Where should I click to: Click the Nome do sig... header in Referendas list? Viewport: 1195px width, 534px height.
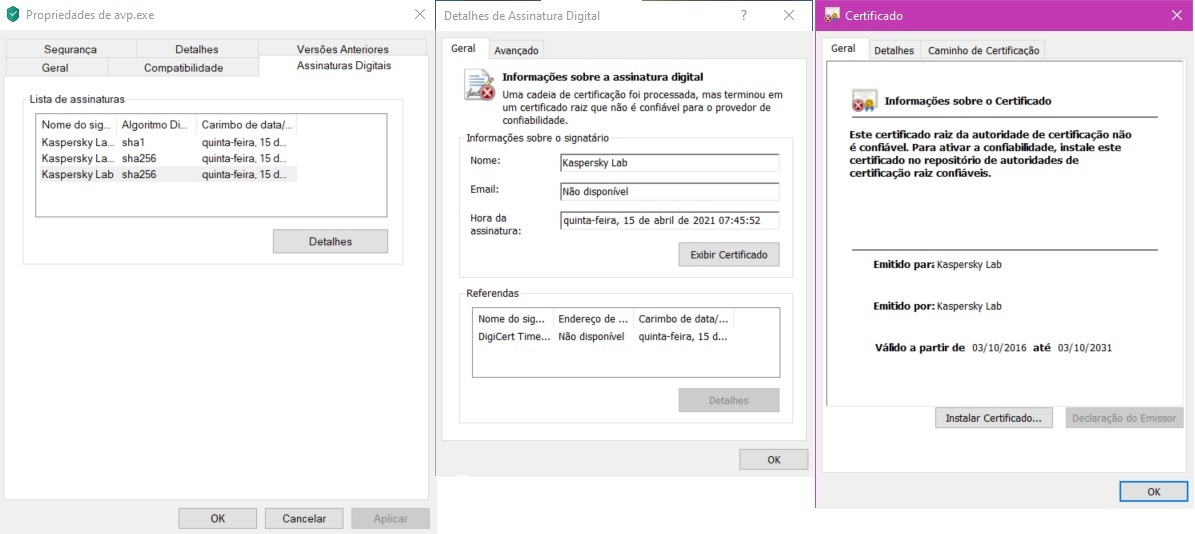pos(514,318)
